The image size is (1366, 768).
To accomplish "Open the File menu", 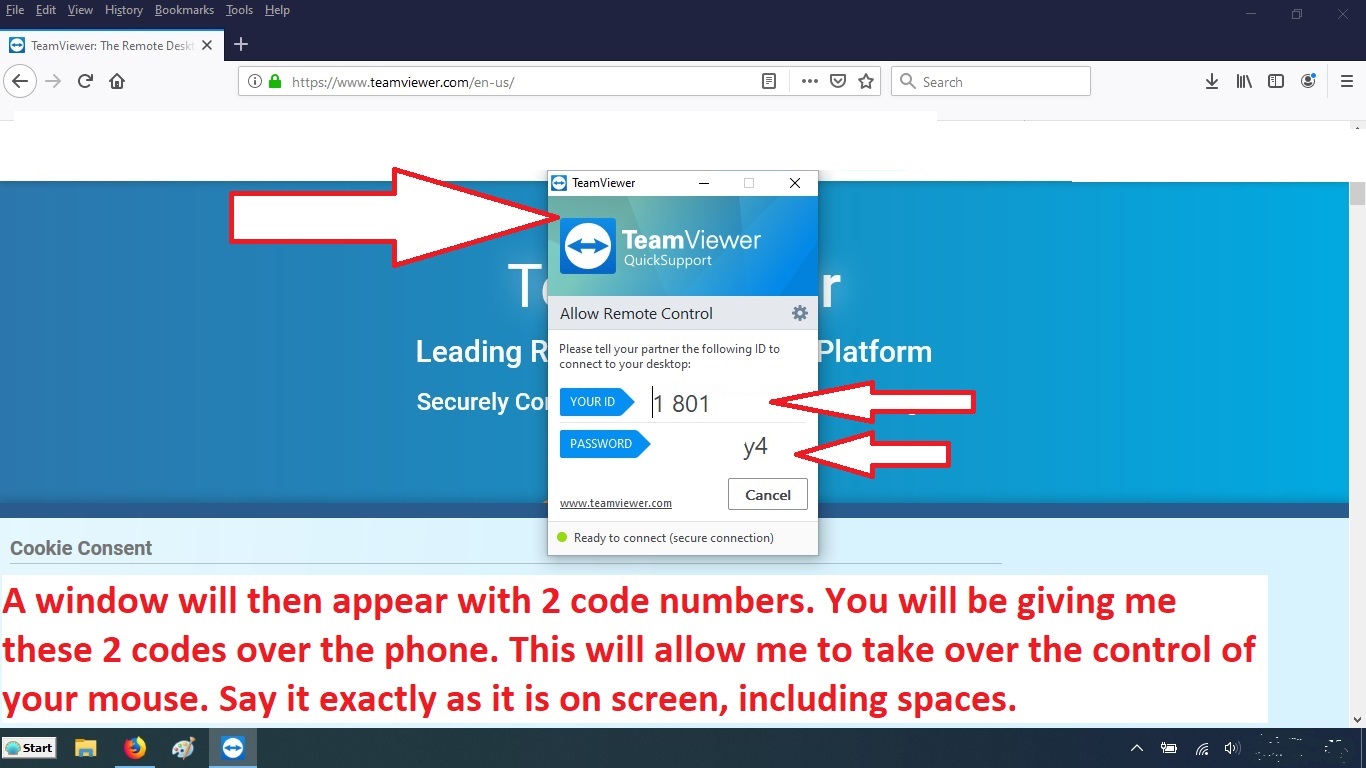I will coord(15,10).
